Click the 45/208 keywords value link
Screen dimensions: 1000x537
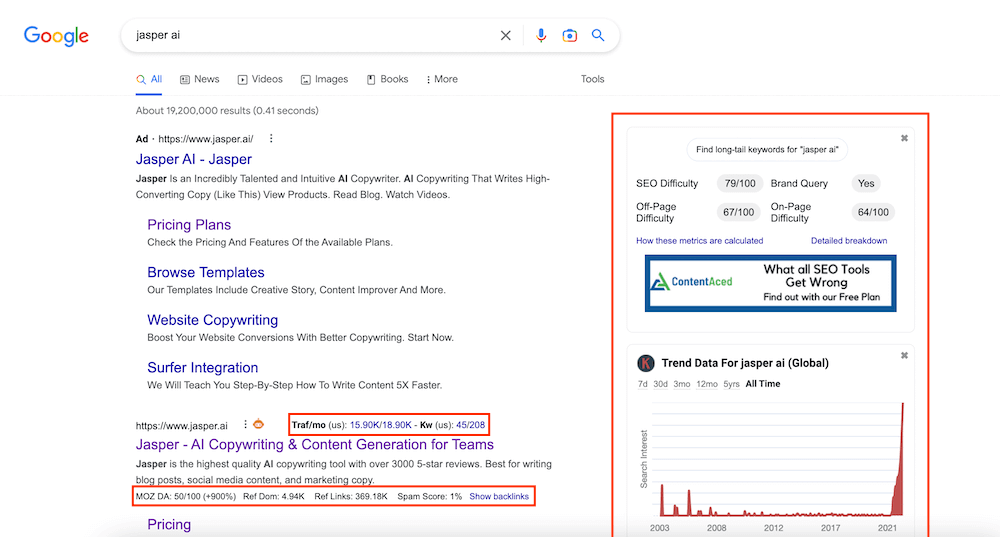pyautogui.click(x=471, y=425)
